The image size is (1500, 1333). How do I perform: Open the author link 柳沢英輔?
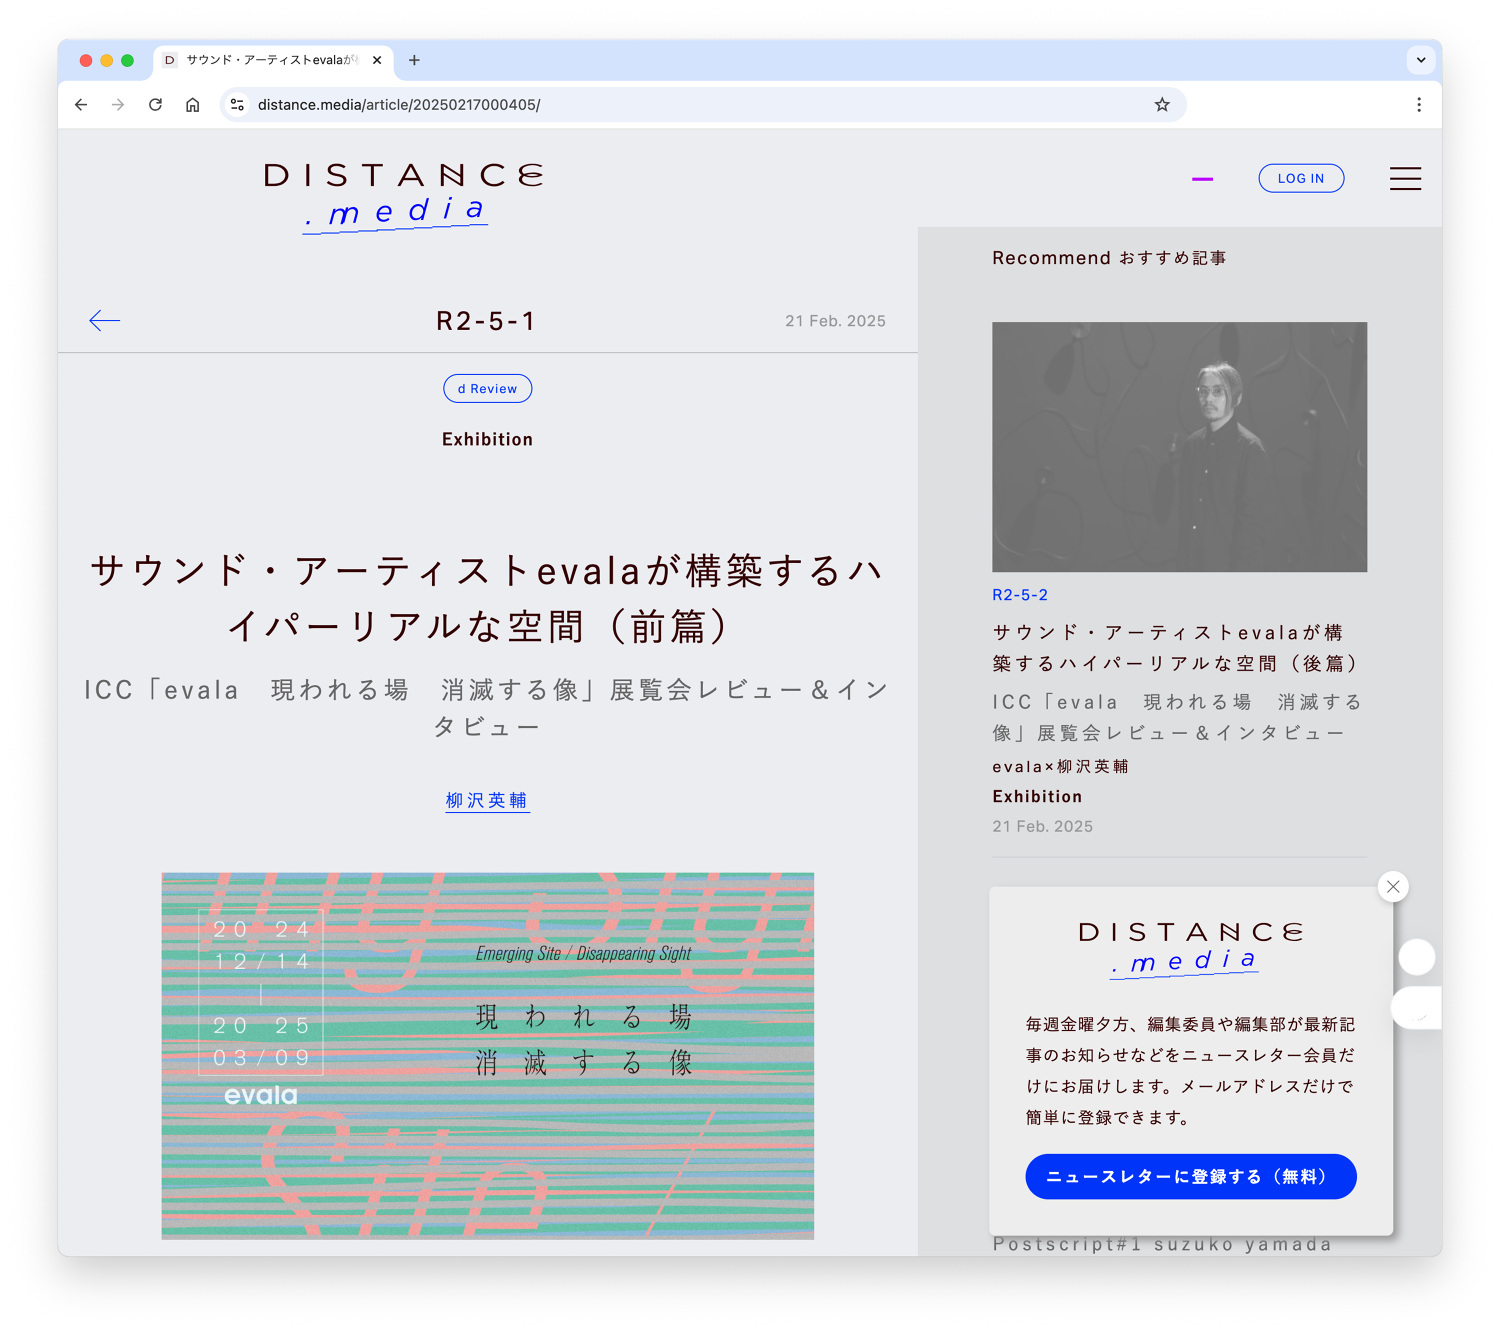[x=487, y=800]
